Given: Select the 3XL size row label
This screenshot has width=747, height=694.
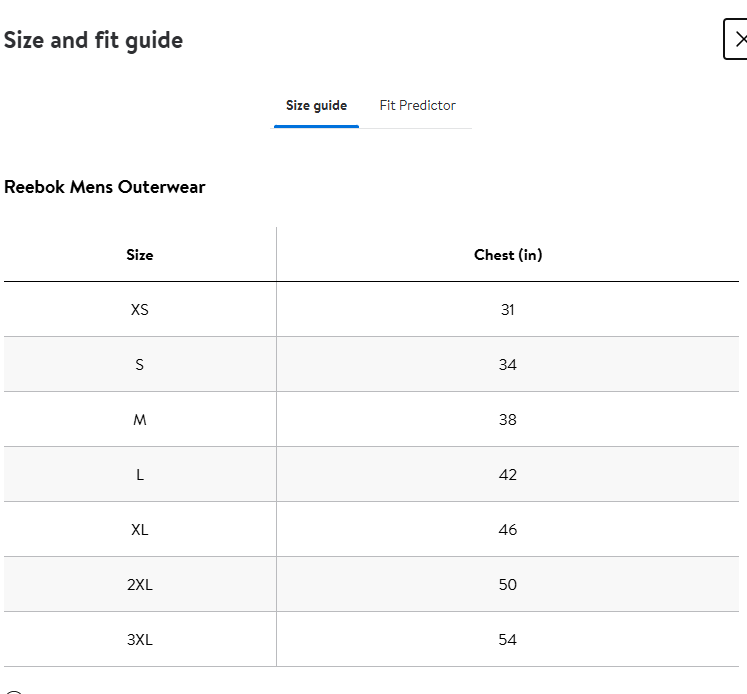Looking at the screenshot, I should coord(140,640).
